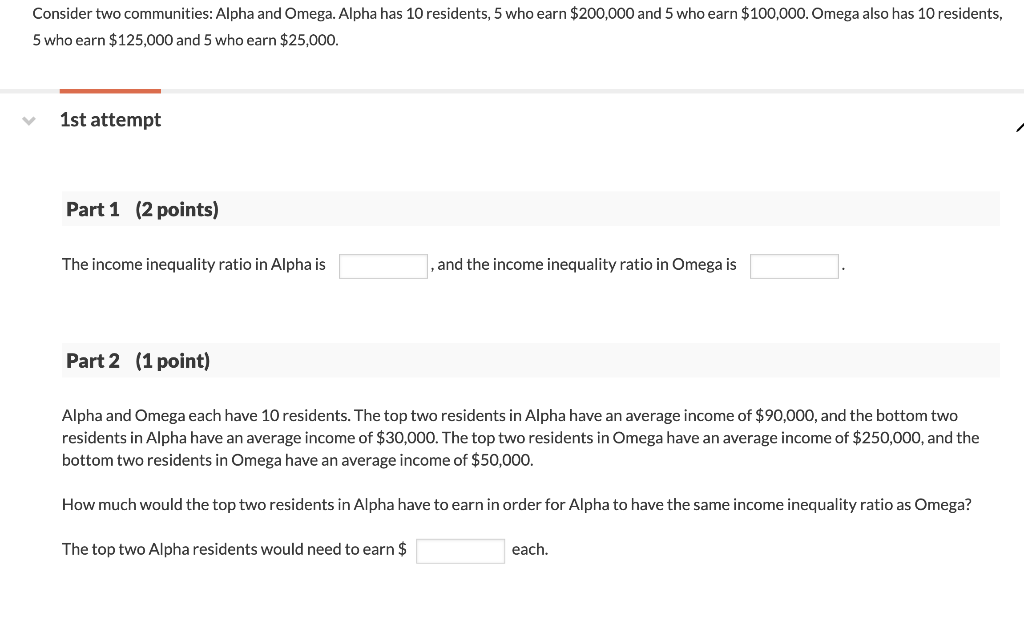Toggle the collapse arrow for the attempt panel
Screen dimensions: 1024x617
click(29, 121)
